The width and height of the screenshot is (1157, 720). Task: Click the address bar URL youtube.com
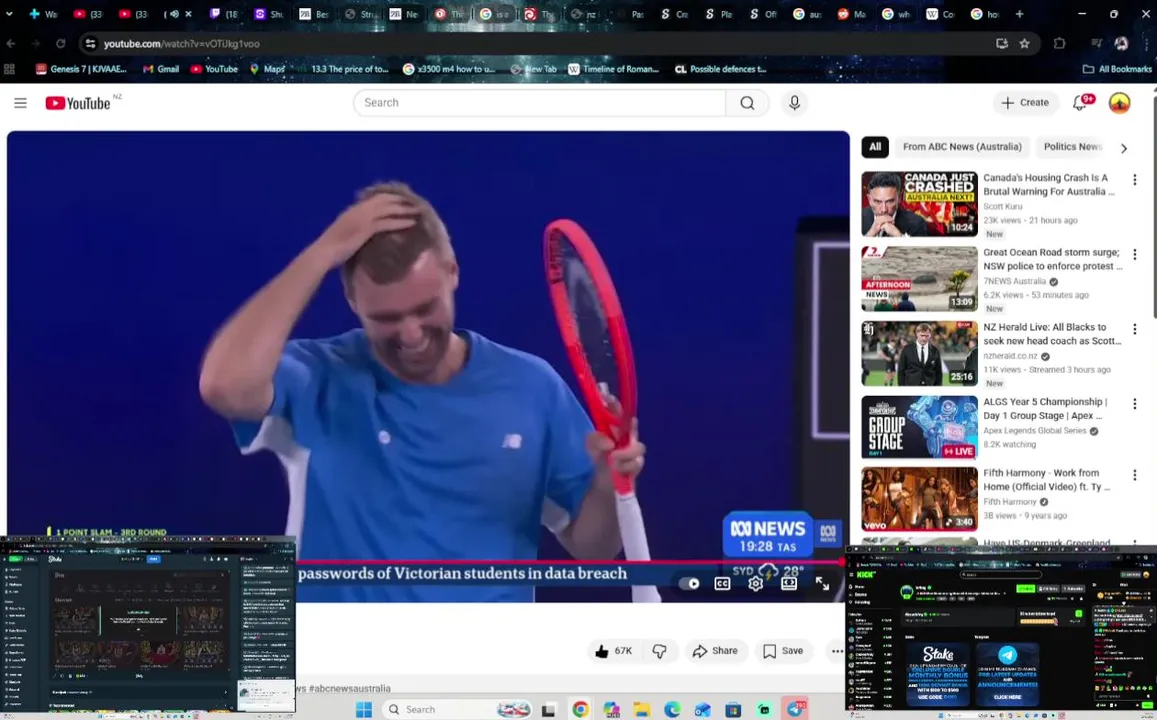[x=182, y=44]
